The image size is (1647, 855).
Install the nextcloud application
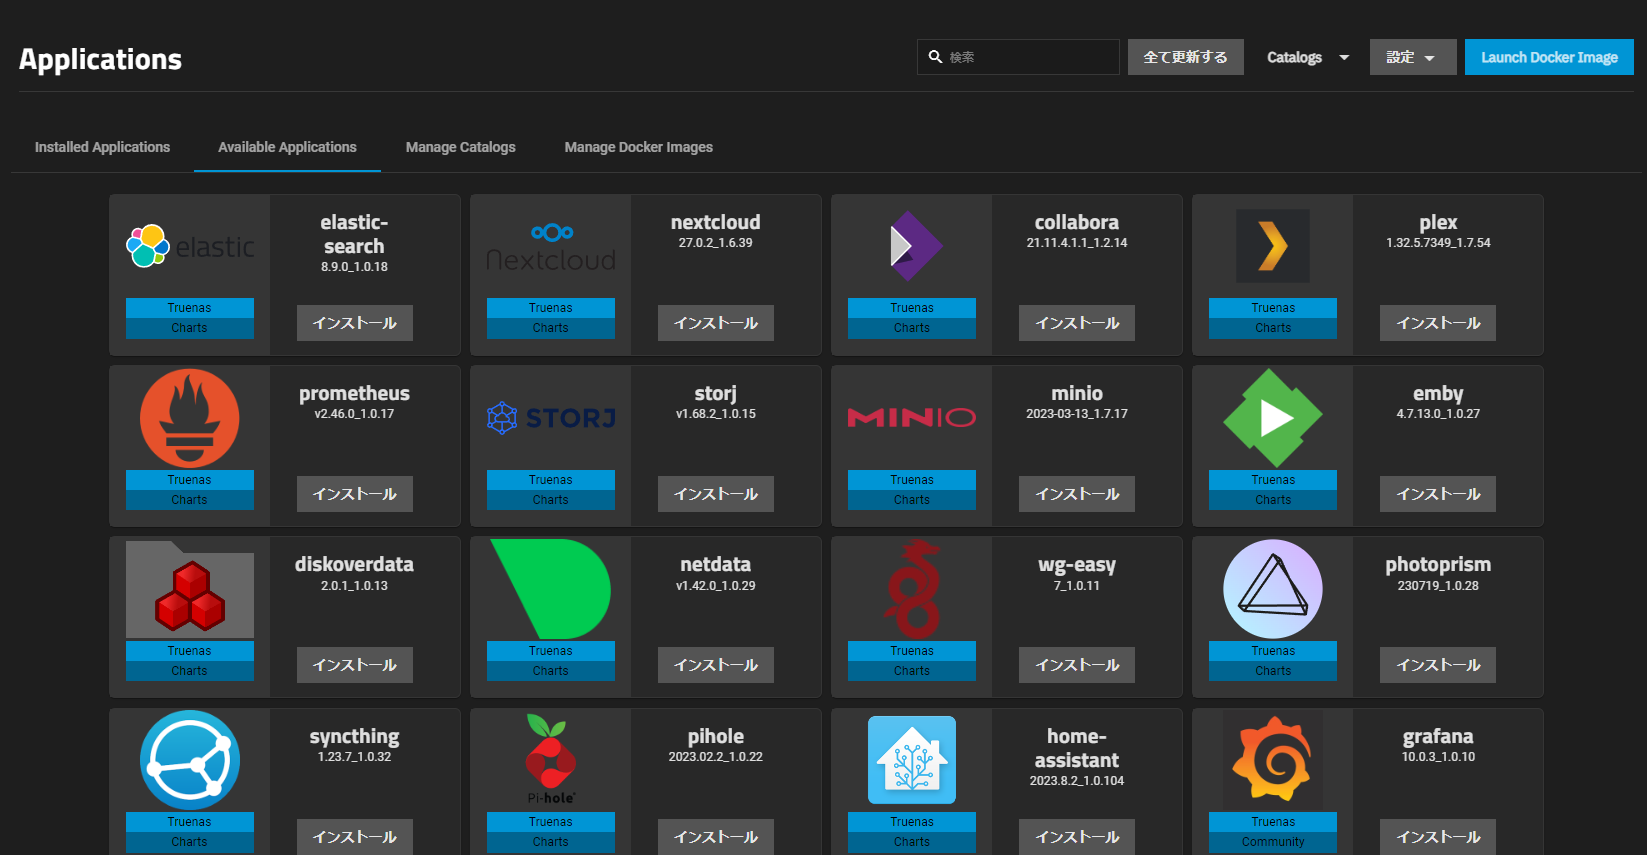point(715,323)
